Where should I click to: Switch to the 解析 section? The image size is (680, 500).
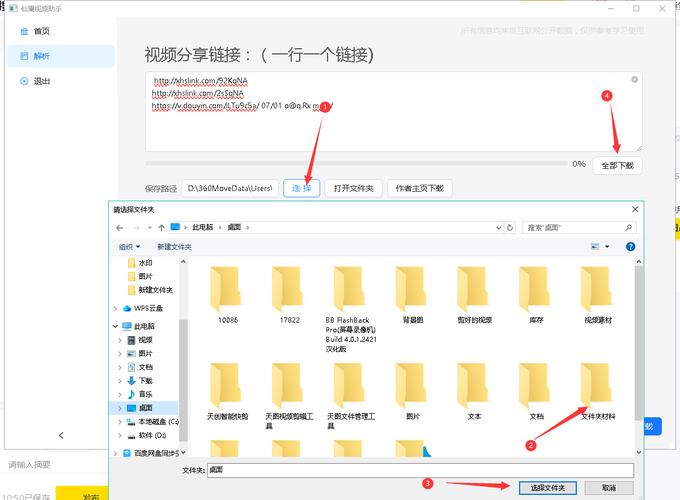pos(61,56)
